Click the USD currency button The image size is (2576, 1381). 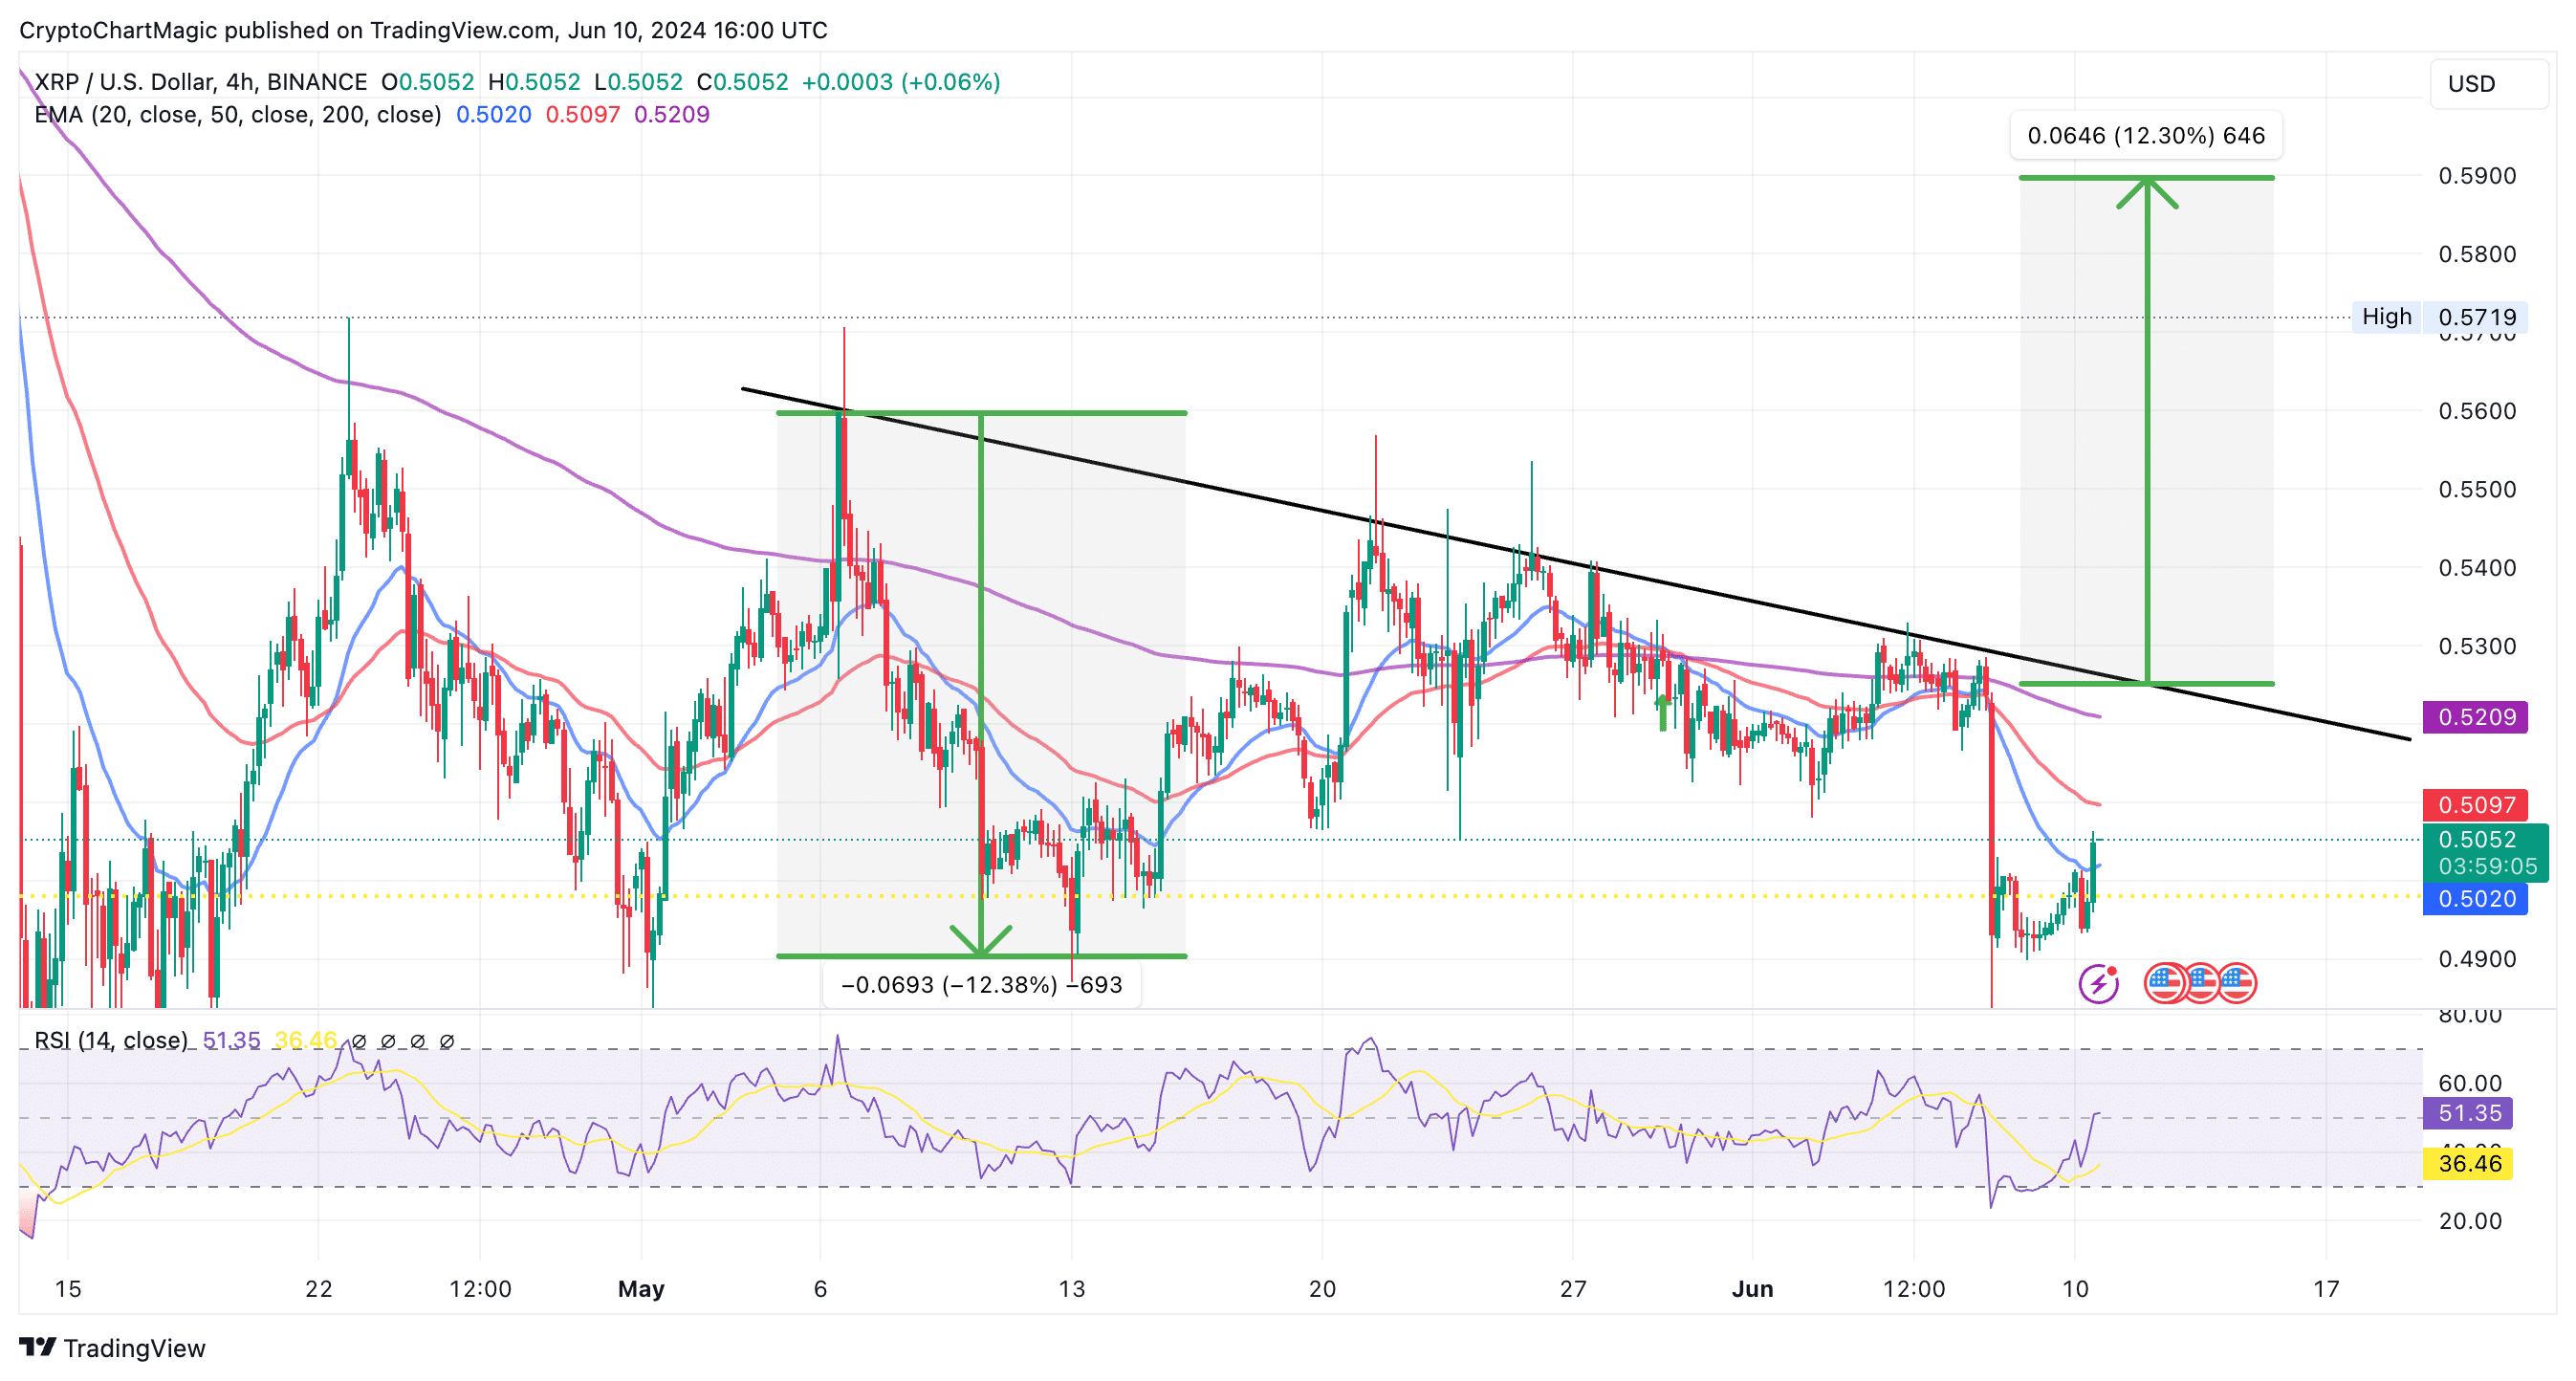pos(2488,84)
